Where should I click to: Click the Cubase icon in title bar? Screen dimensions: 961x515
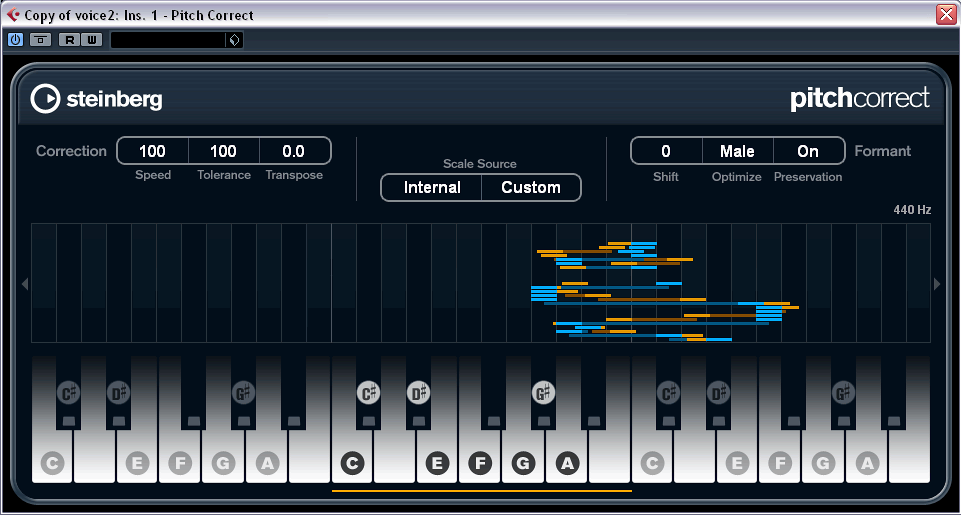(12, 13)
